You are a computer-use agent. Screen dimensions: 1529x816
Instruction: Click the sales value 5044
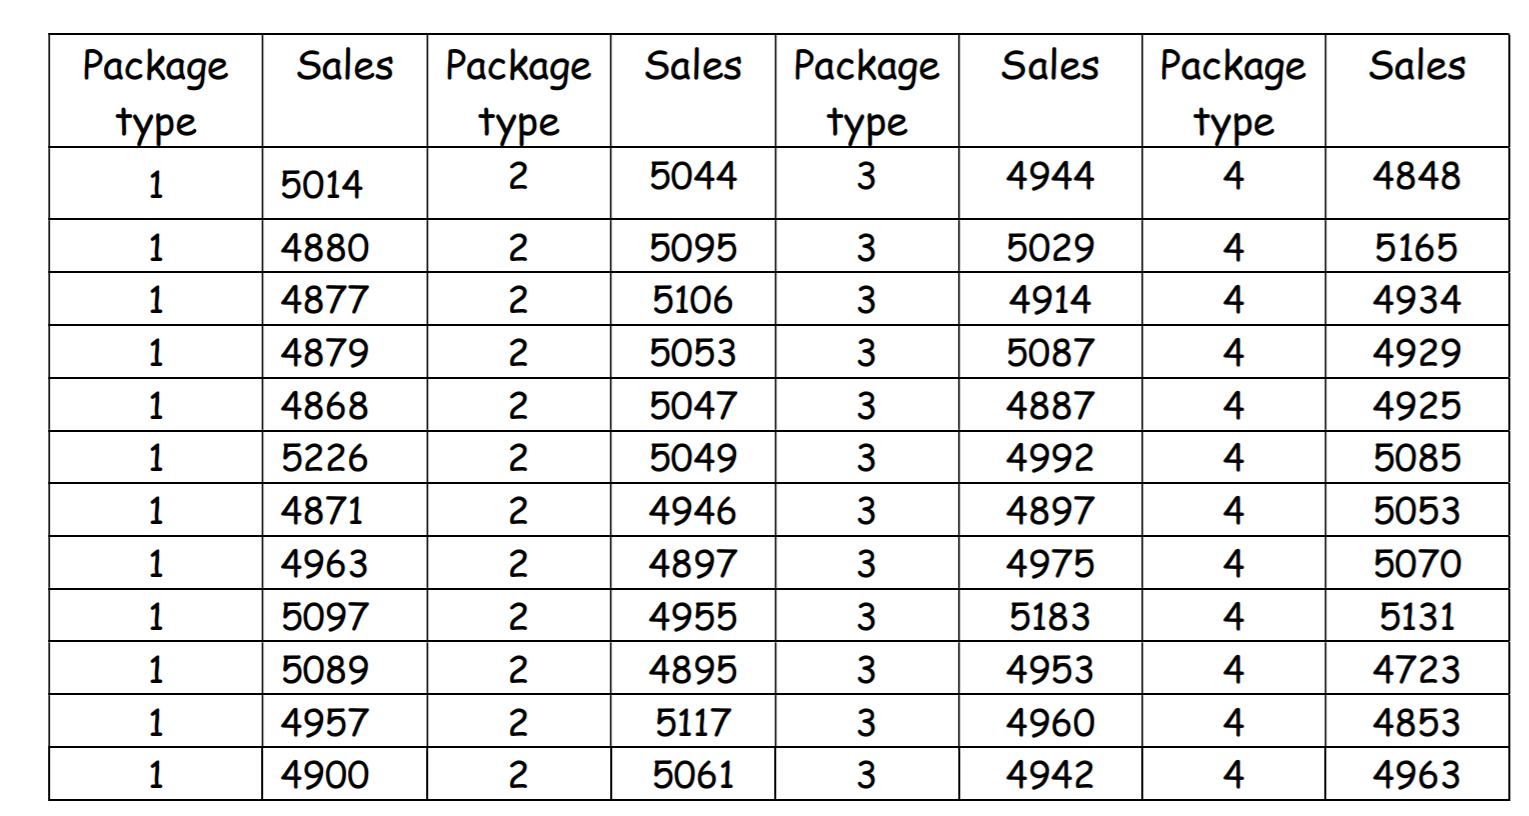pos(692,176)
